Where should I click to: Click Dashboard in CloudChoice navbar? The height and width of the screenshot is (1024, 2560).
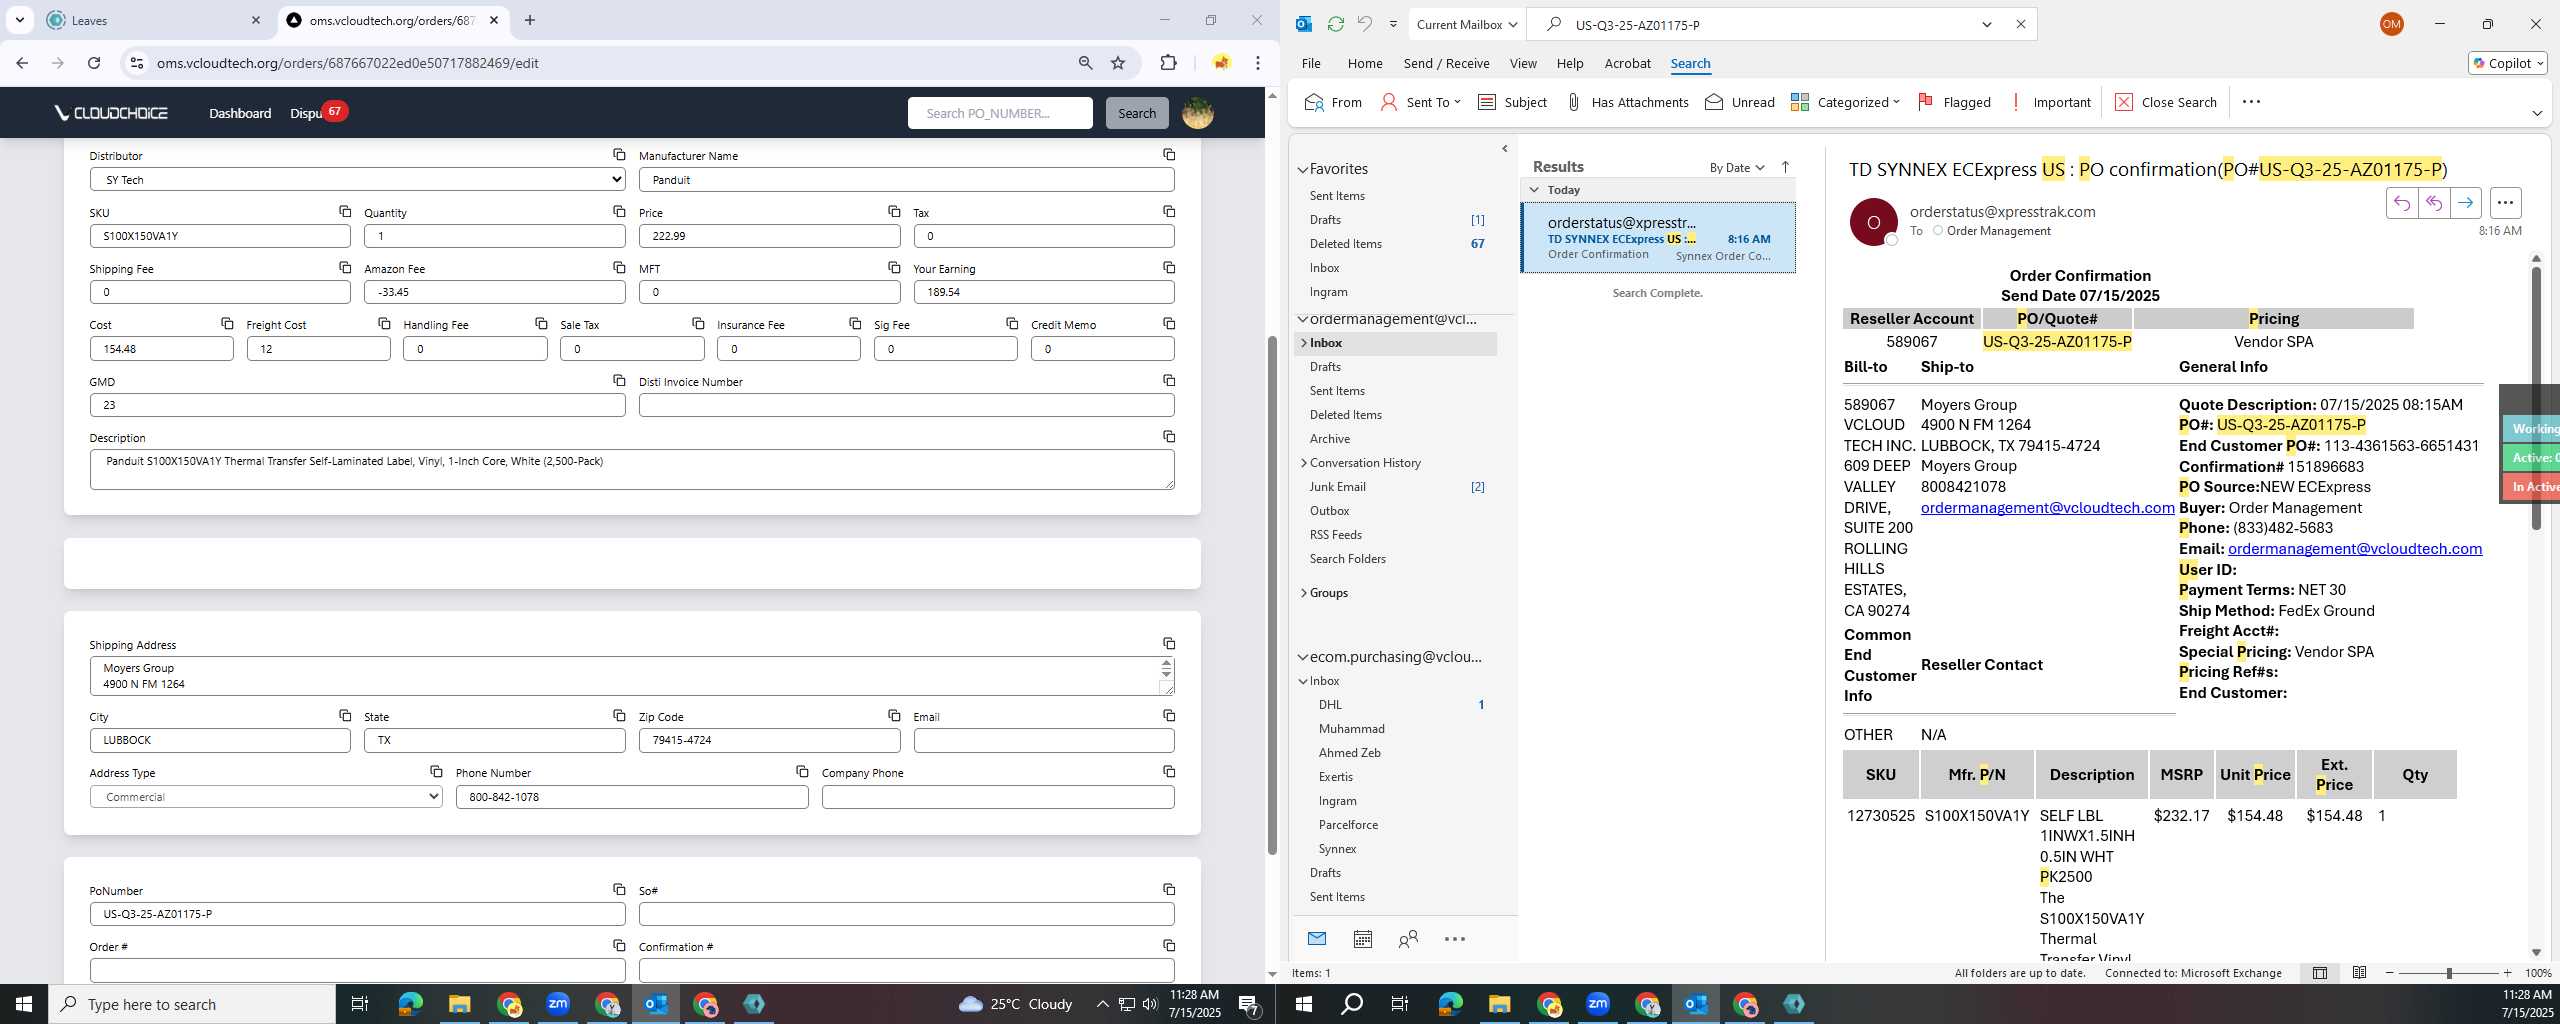240,113
